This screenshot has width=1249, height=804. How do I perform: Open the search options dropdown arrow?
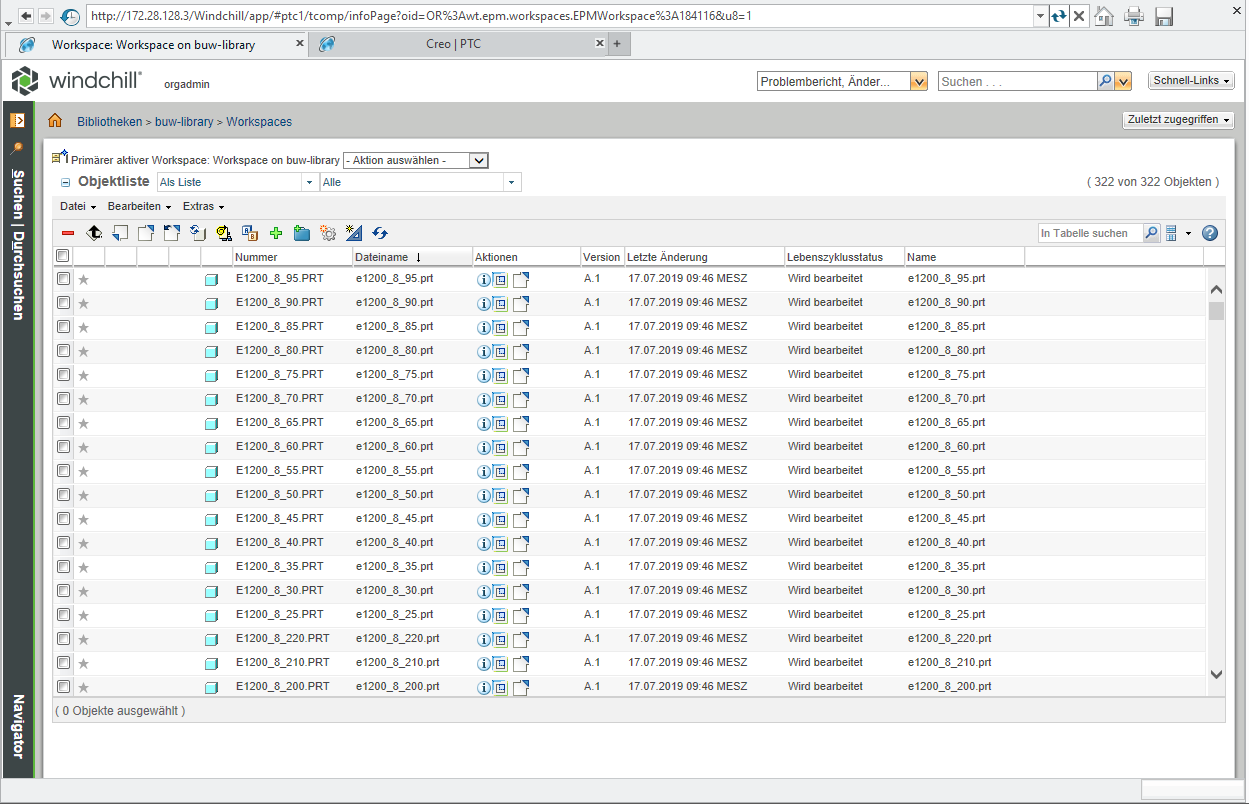pos(1124,81)
